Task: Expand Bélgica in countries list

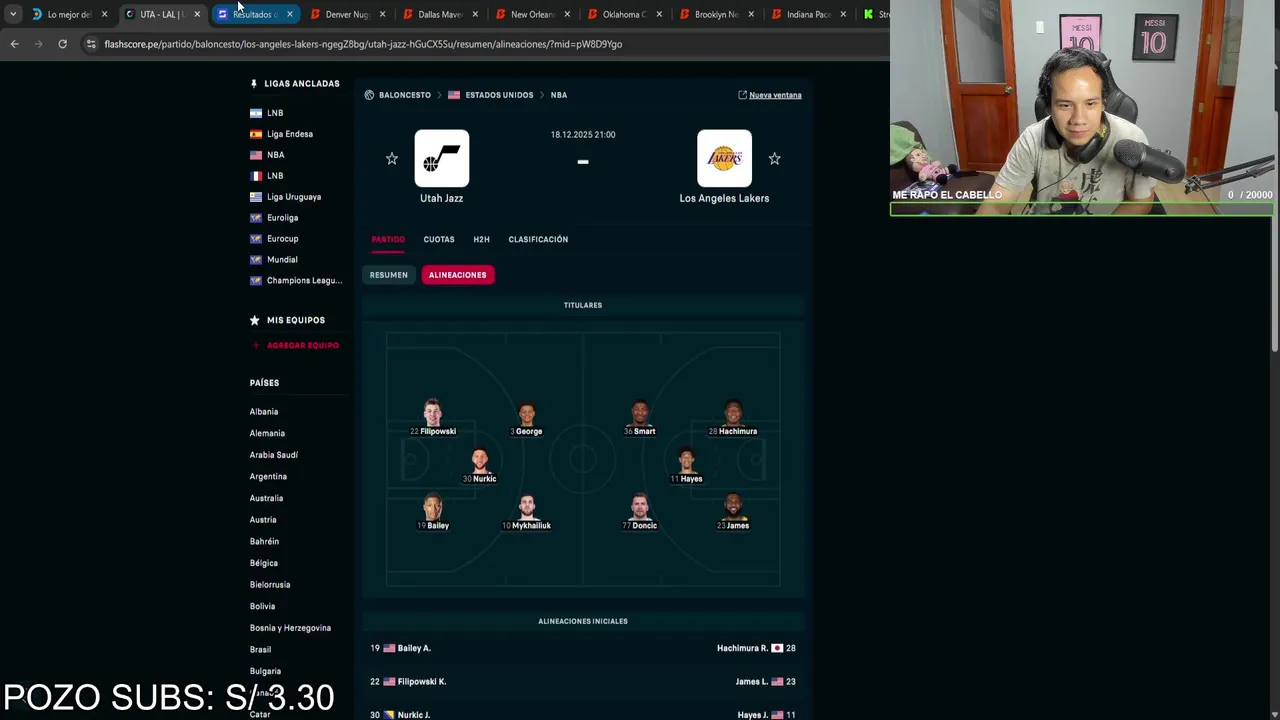Action: [264, 563]
